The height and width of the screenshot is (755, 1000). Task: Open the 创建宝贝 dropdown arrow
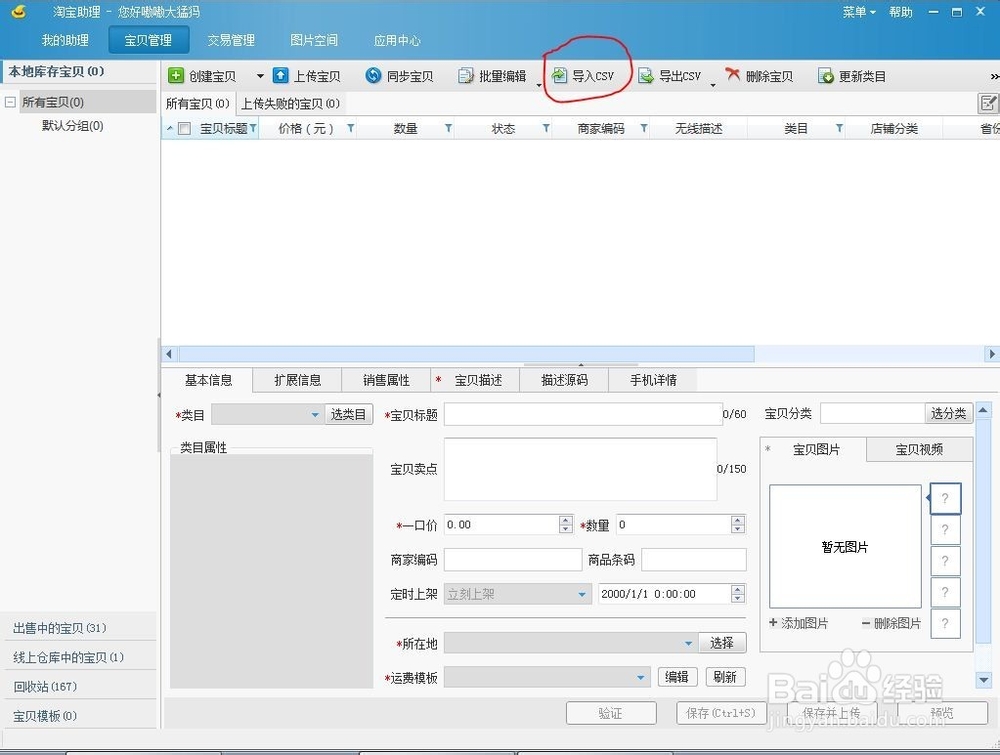point(260,76)
